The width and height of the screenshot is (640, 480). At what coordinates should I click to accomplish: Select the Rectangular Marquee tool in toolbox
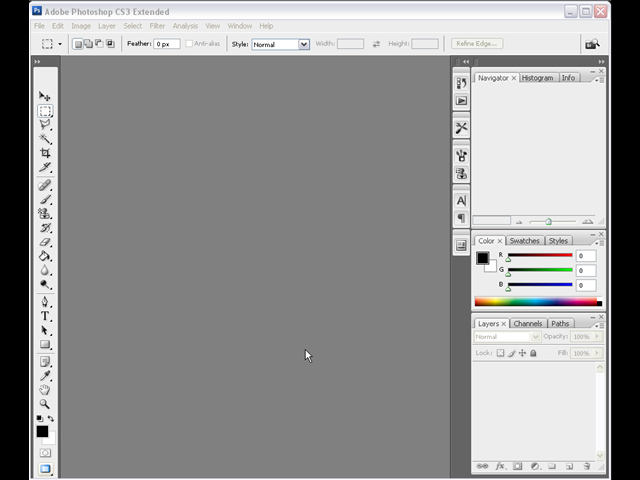pos(45,111)
